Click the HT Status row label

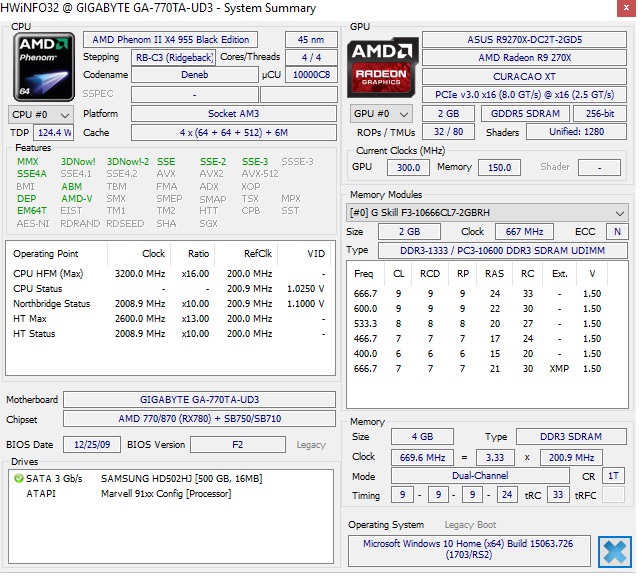34,334
